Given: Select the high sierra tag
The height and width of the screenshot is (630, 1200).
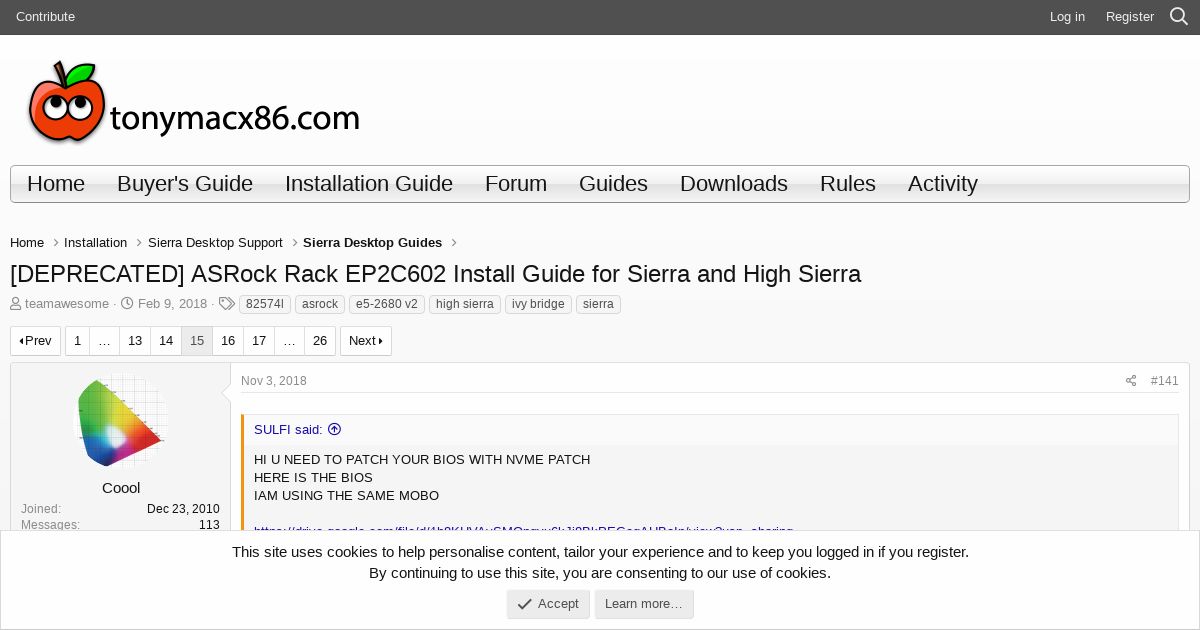Looking at the screenshot, I should [465, 304].
